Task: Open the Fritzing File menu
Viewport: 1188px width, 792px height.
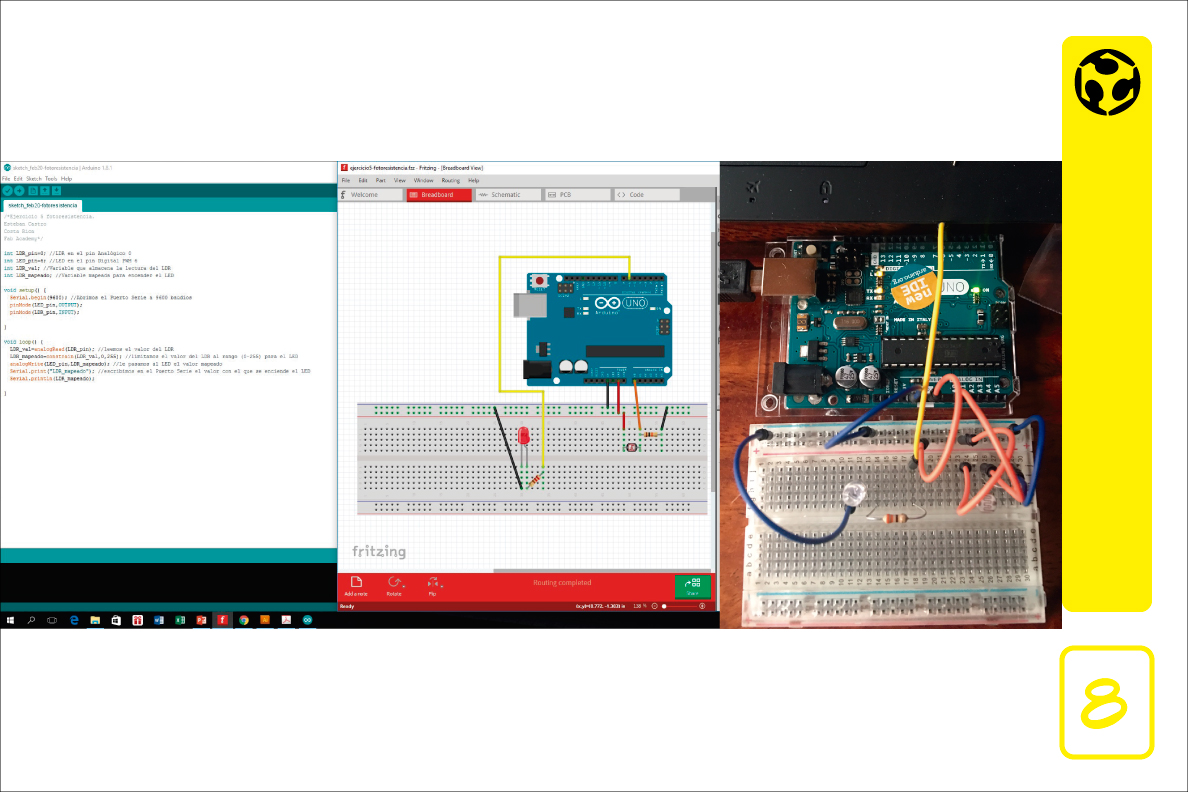Action: [345, 180]
